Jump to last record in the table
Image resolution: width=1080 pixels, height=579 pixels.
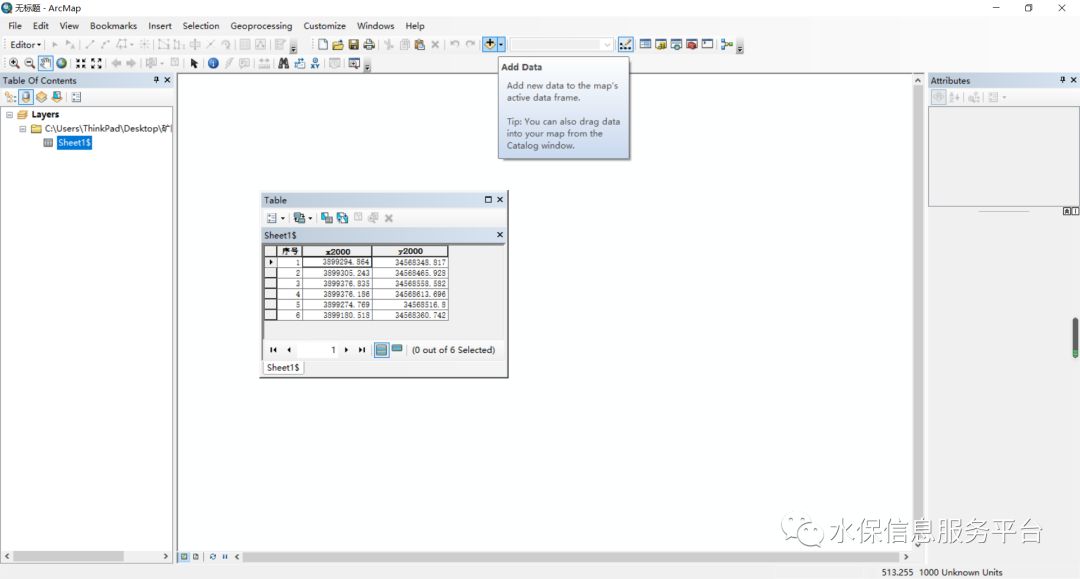362,350
